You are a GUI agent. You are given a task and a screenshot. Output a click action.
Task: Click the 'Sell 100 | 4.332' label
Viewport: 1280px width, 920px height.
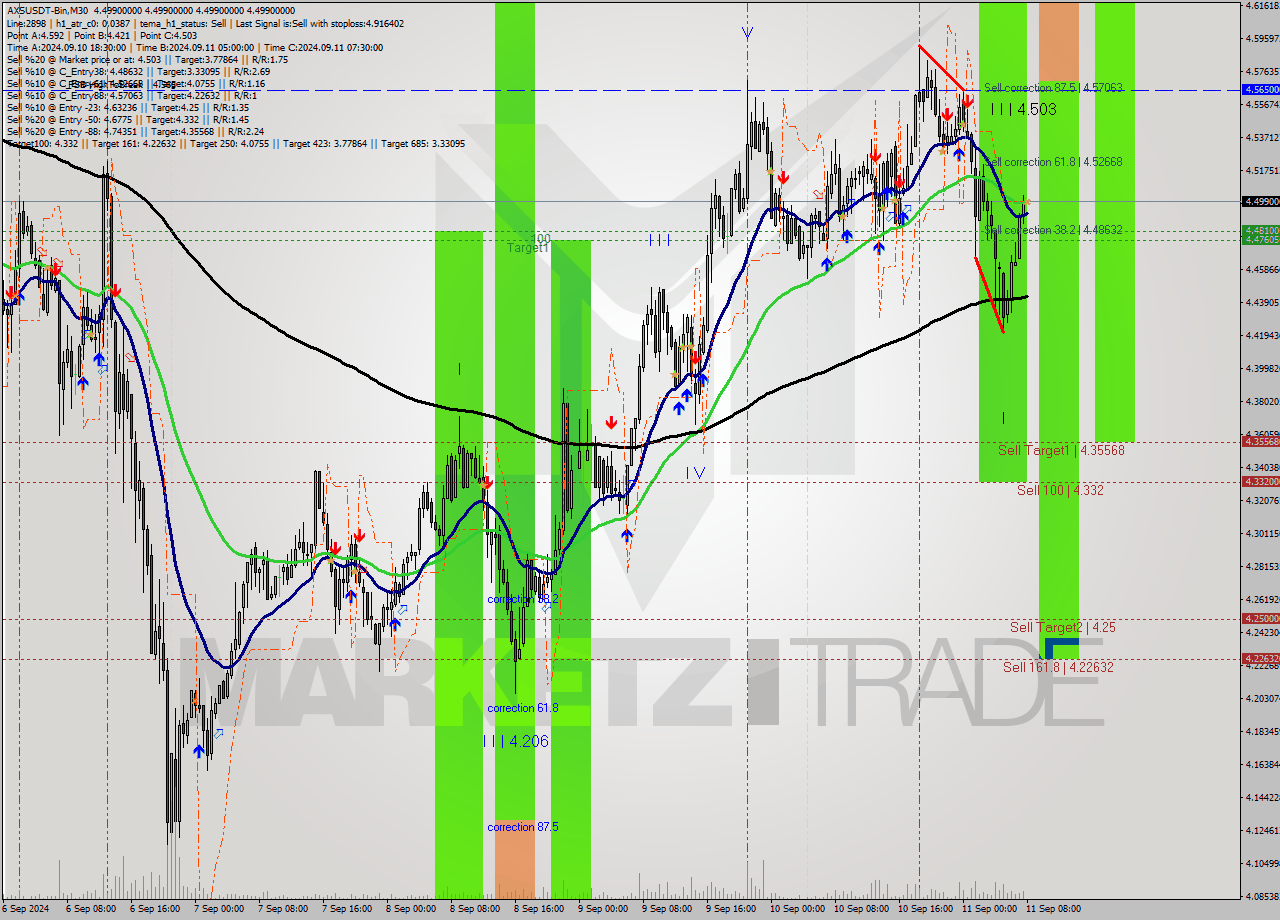(x=1060, y=490)
